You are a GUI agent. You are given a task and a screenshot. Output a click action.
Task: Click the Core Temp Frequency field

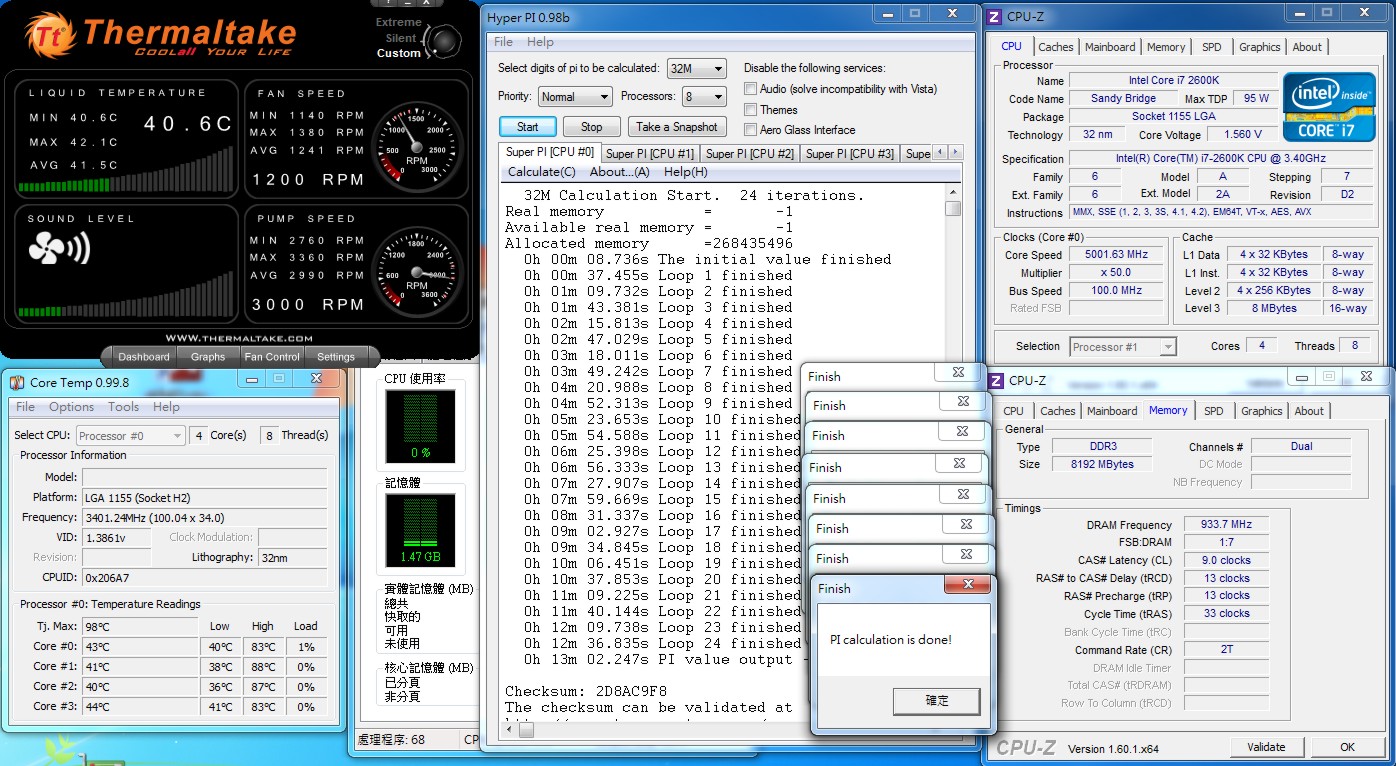204,517
